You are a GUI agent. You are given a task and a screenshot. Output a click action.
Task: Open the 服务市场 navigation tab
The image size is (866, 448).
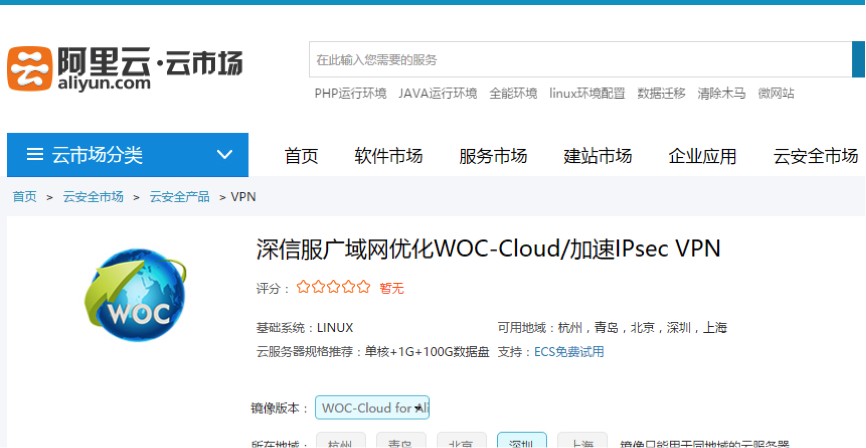pos(493,156)
